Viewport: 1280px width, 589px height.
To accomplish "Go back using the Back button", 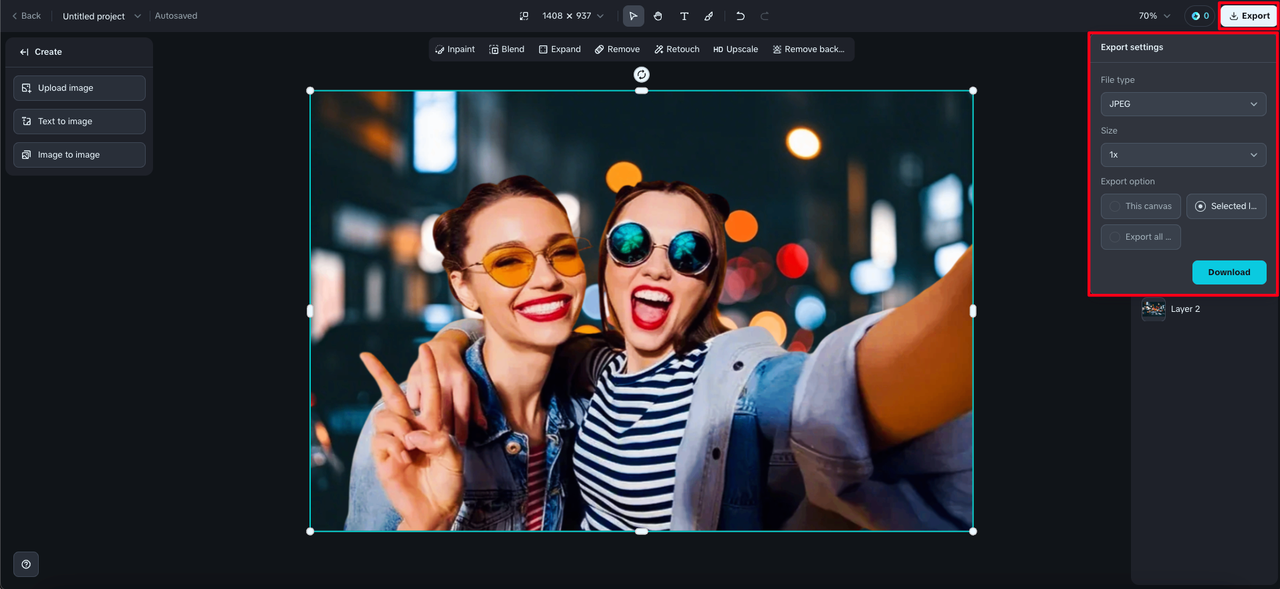I will 26,16.
